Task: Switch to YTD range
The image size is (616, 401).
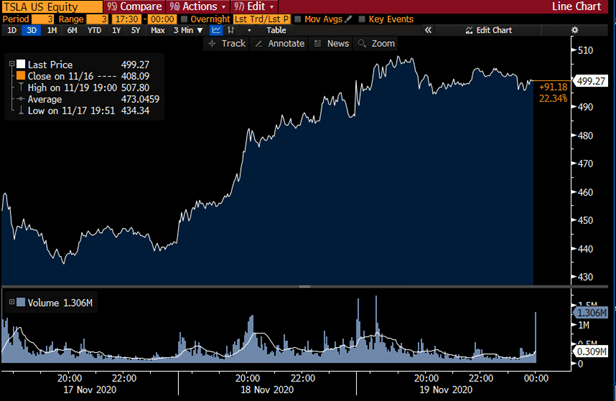Action: click(x=94, y=30)
